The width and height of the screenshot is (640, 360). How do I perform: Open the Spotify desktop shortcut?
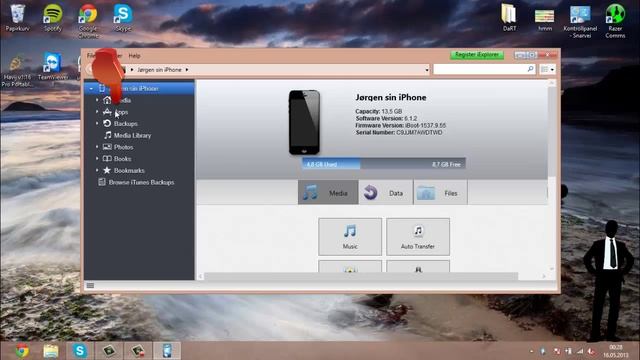pyautogui.click(x=53, y=18)
